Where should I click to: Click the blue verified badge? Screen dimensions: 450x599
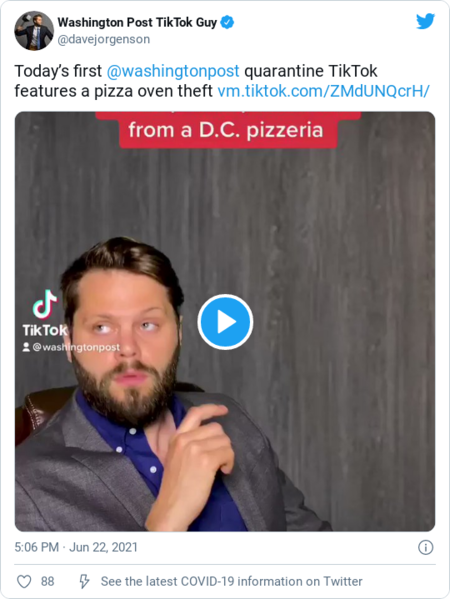(x=228, y=23)
